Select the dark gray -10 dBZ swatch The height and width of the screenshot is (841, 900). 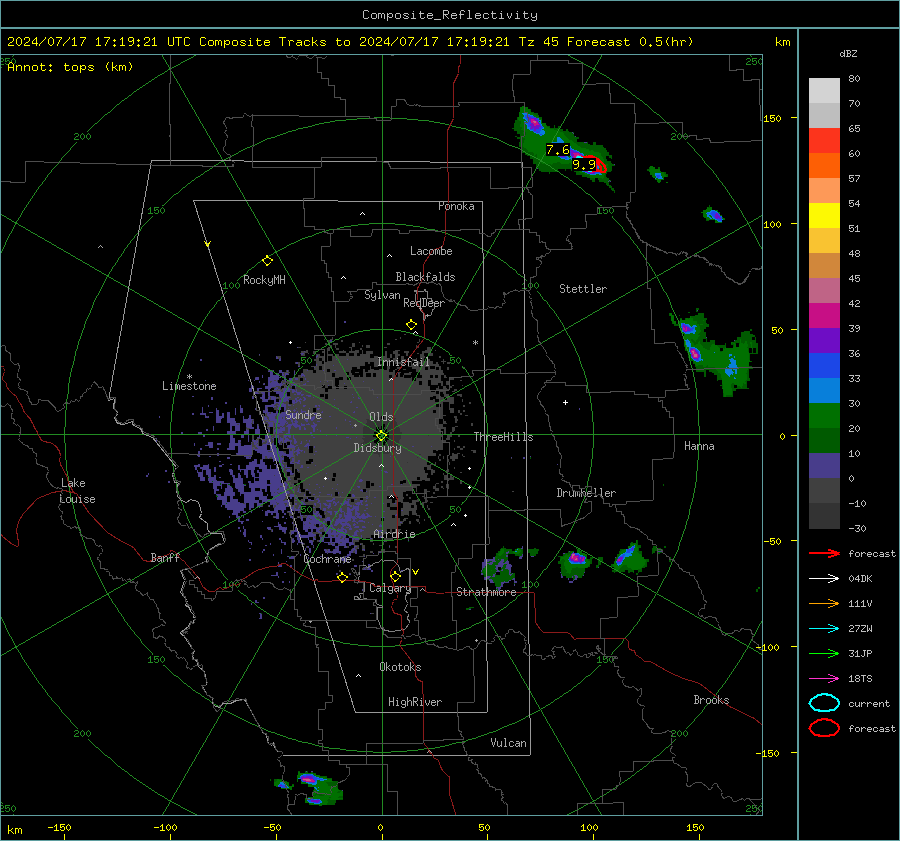824,516
